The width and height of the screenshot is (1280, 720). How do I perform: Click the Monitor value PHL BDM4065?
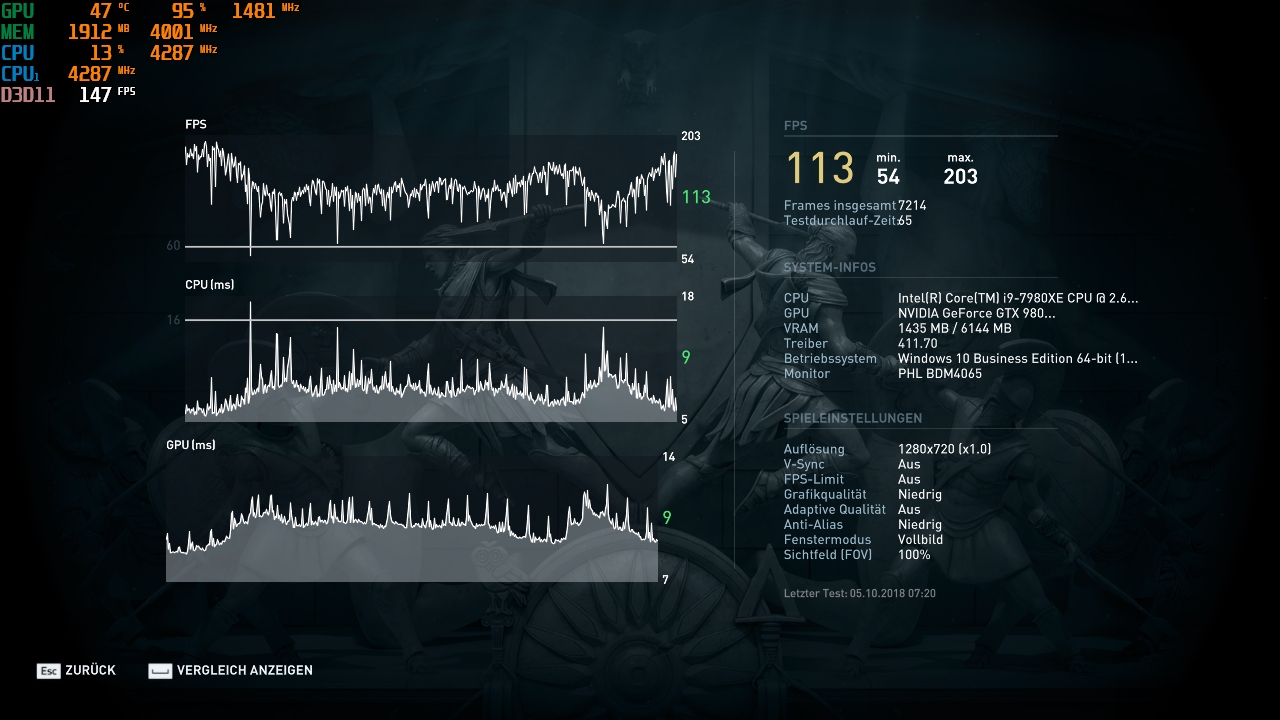point(940,373)
